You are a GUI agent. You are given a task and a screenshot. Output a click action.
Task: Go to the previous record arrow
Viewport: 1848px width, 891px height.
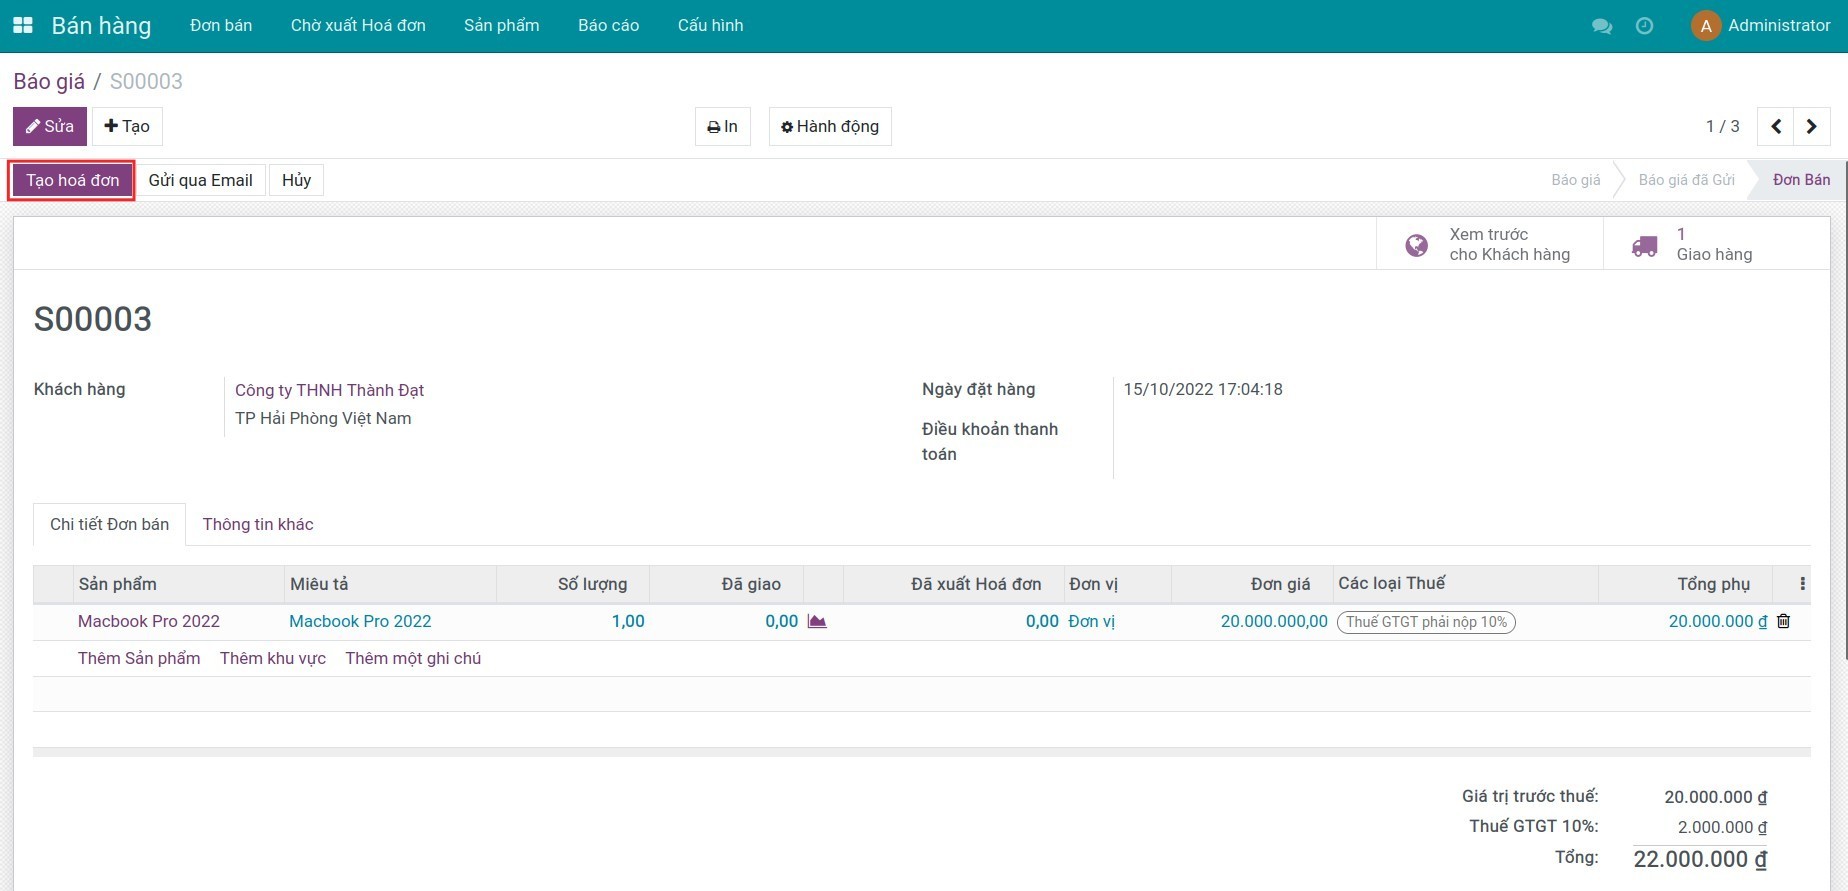tap(1776, 127)
